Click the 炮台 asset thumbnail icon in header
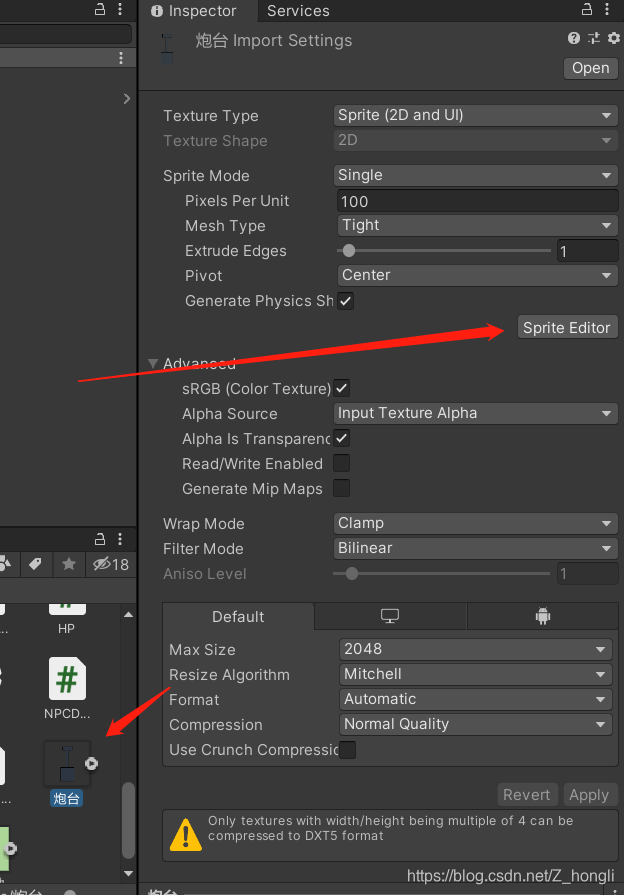Image resolution: width=624 pixels, height=895 pixels. coord(167,49)
